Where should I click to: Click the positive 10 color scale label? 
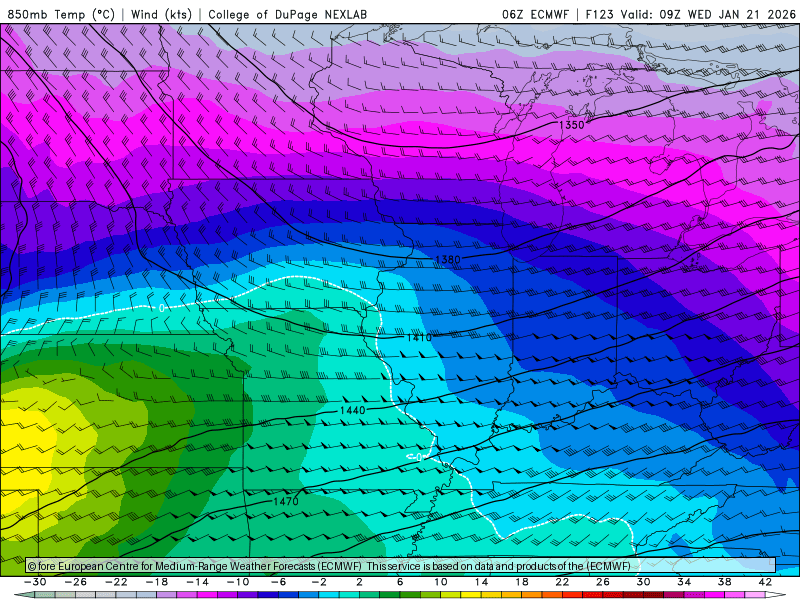[x=440, y=582]
